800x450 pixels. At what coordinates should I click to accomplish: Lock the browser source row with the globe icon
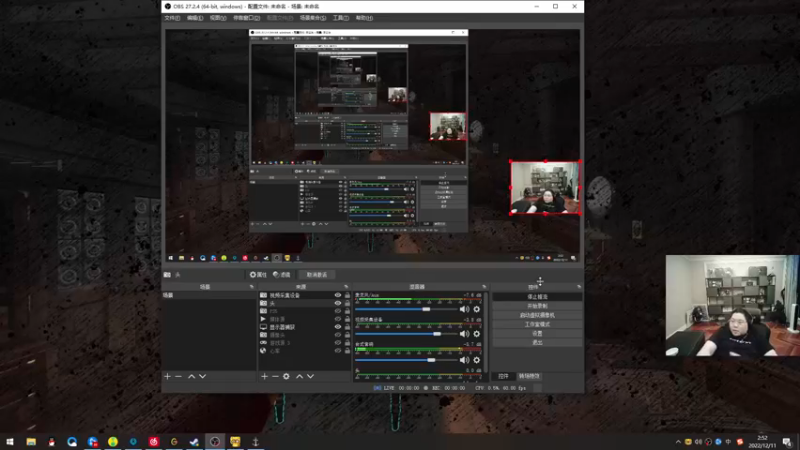point(347,351)
